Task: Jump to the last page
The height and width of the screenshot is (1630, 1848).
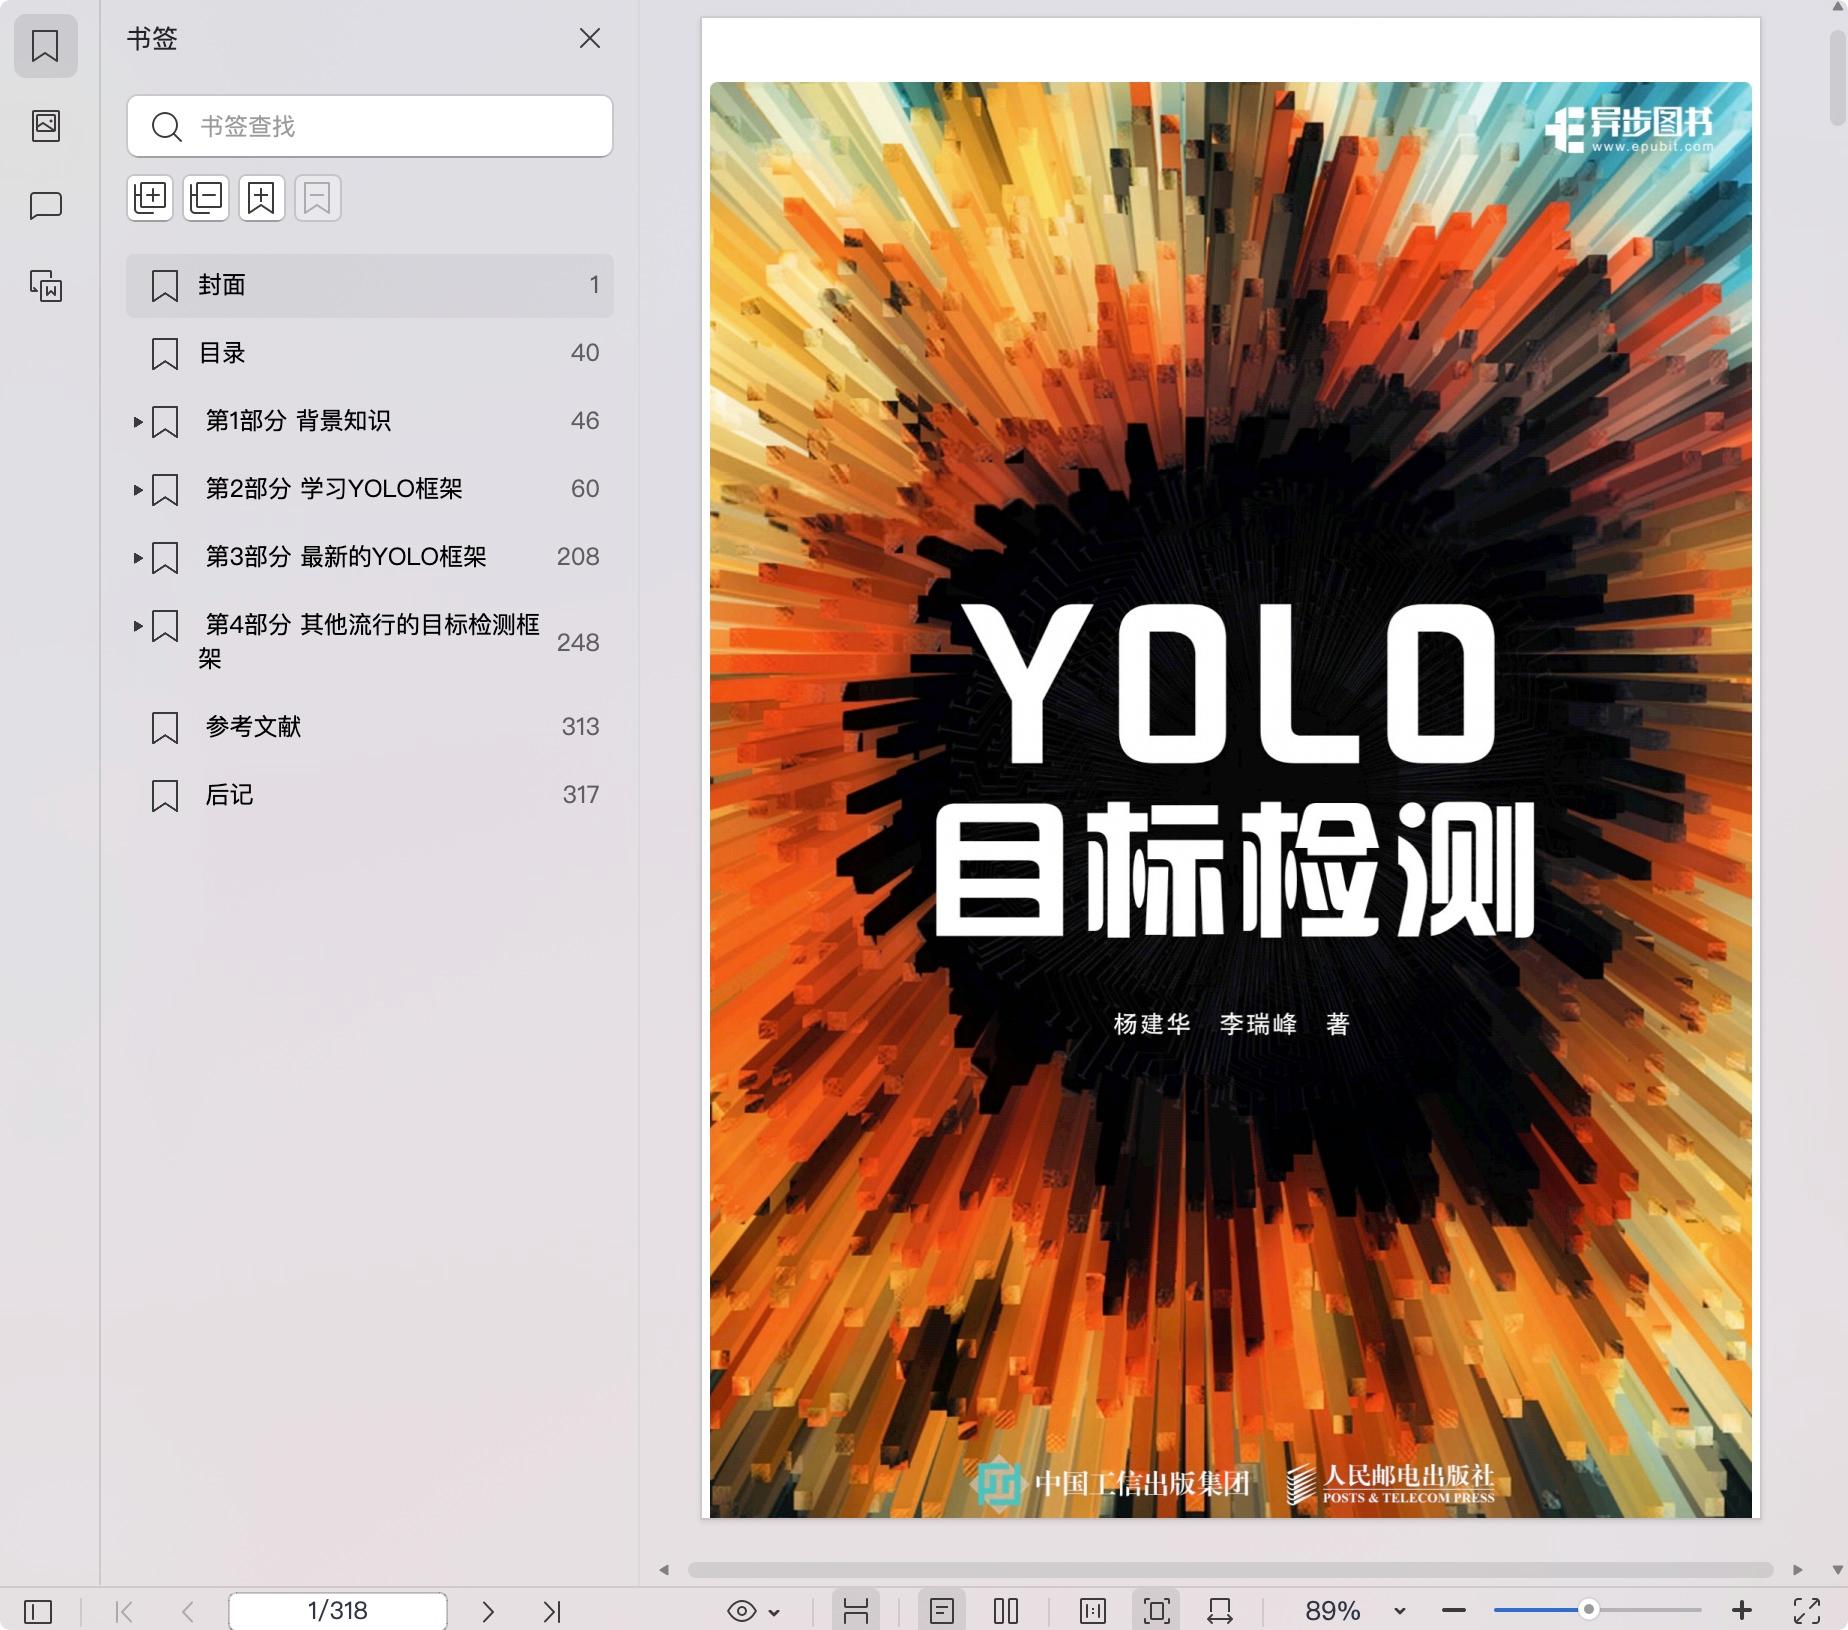Action: coord(552,1612)
